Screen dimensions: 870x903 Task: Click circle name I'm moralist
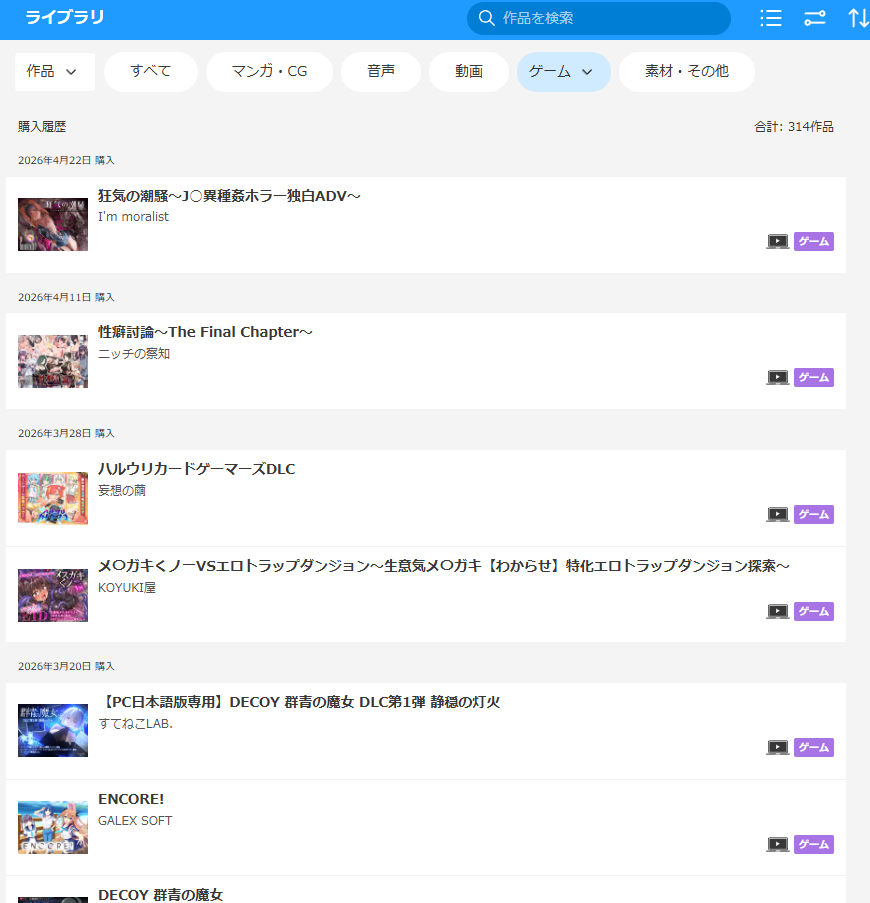[x=133, y=217]
